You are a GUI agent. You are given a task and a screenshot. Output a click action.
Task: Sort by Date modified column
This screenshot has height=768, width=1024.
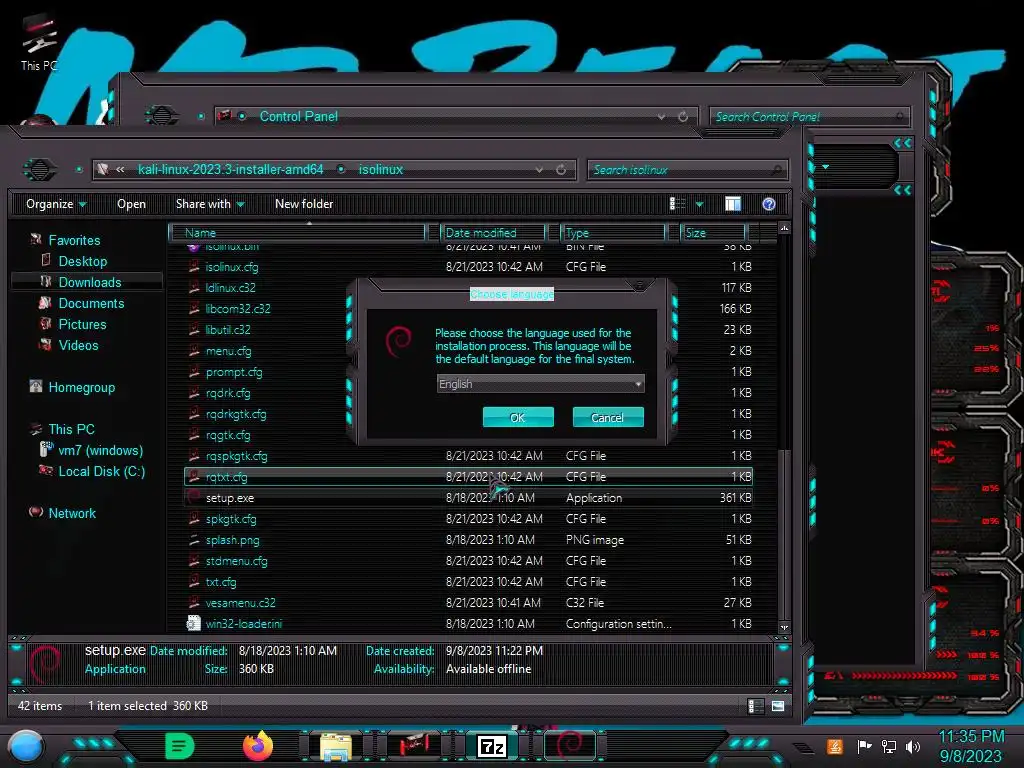pos(493,232)
